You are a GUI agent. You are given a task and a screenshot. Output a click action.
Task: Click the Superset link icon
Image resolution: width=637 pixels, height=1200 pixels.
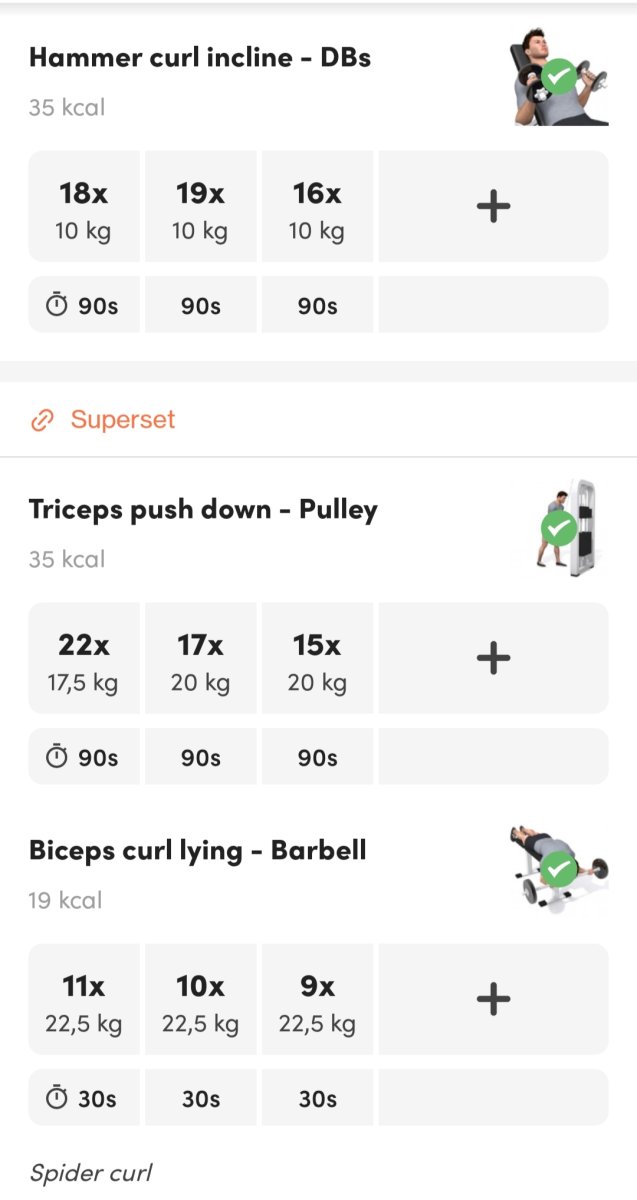point(42,420)
